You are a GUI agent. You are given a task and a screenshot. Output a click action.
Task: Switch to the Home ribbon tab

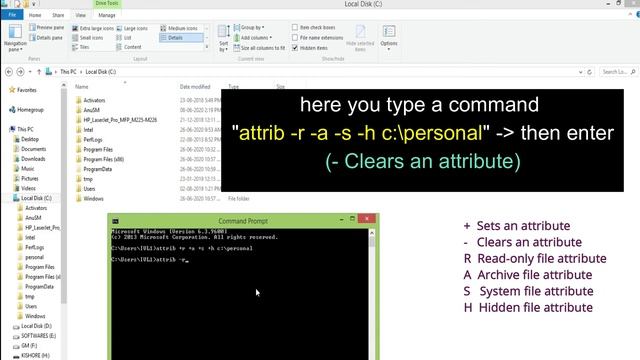click(x=35, y=15)
